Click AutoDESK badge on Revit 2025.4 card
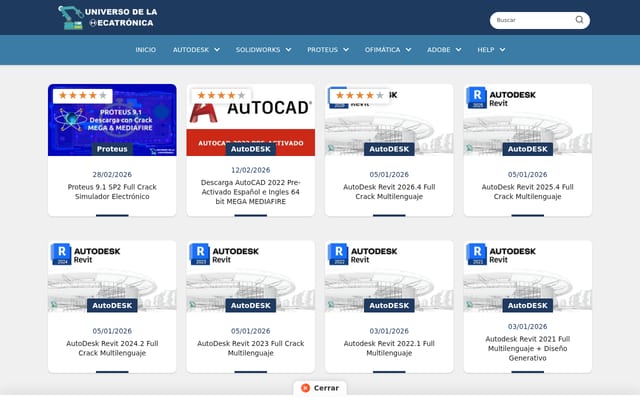The width and height of the screenshot is (640, 400). 527,149
